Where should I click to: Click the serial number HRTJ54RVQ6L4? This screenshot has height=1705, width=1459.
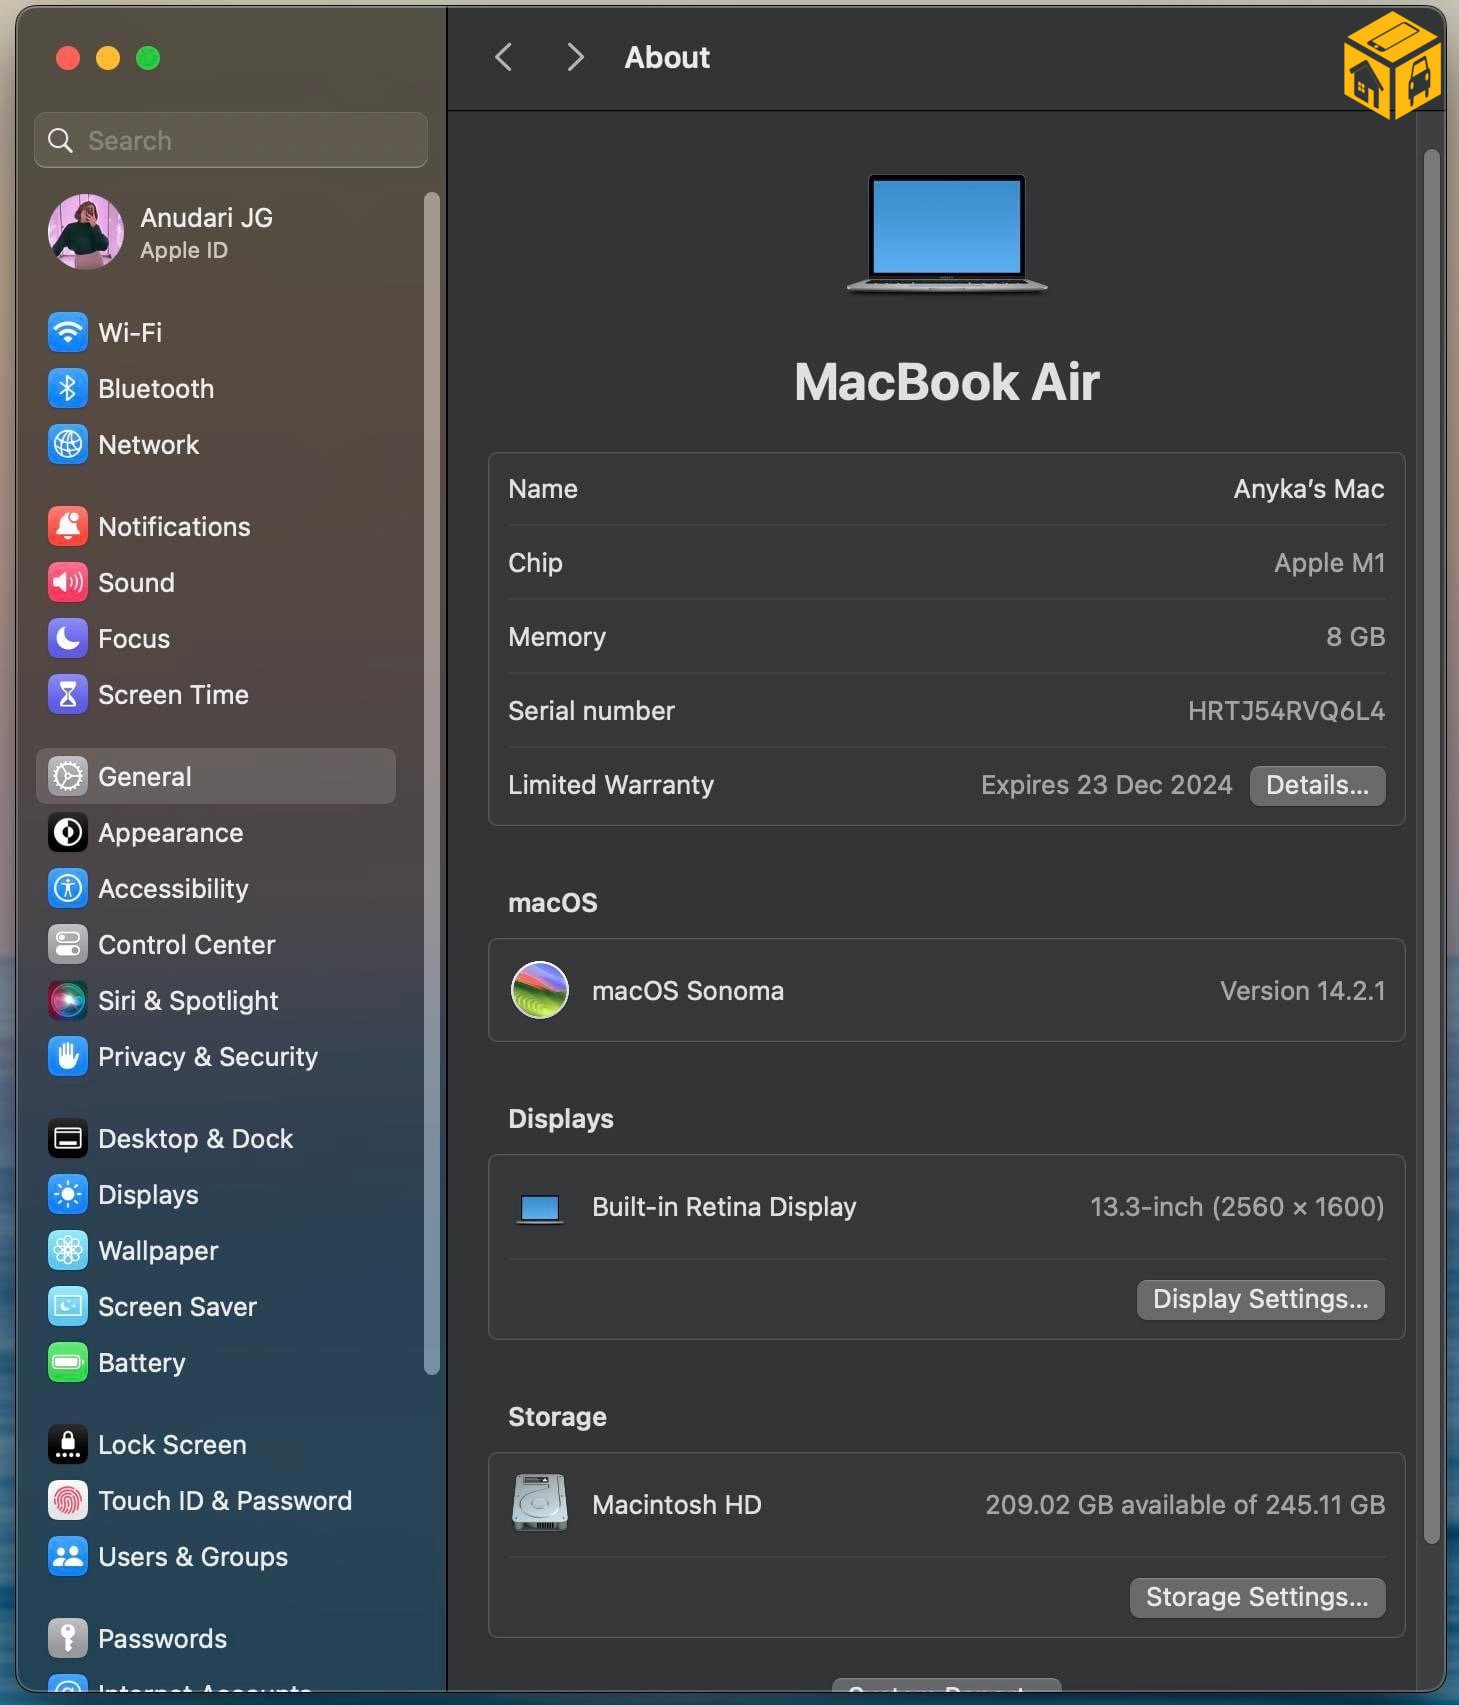1286,711
